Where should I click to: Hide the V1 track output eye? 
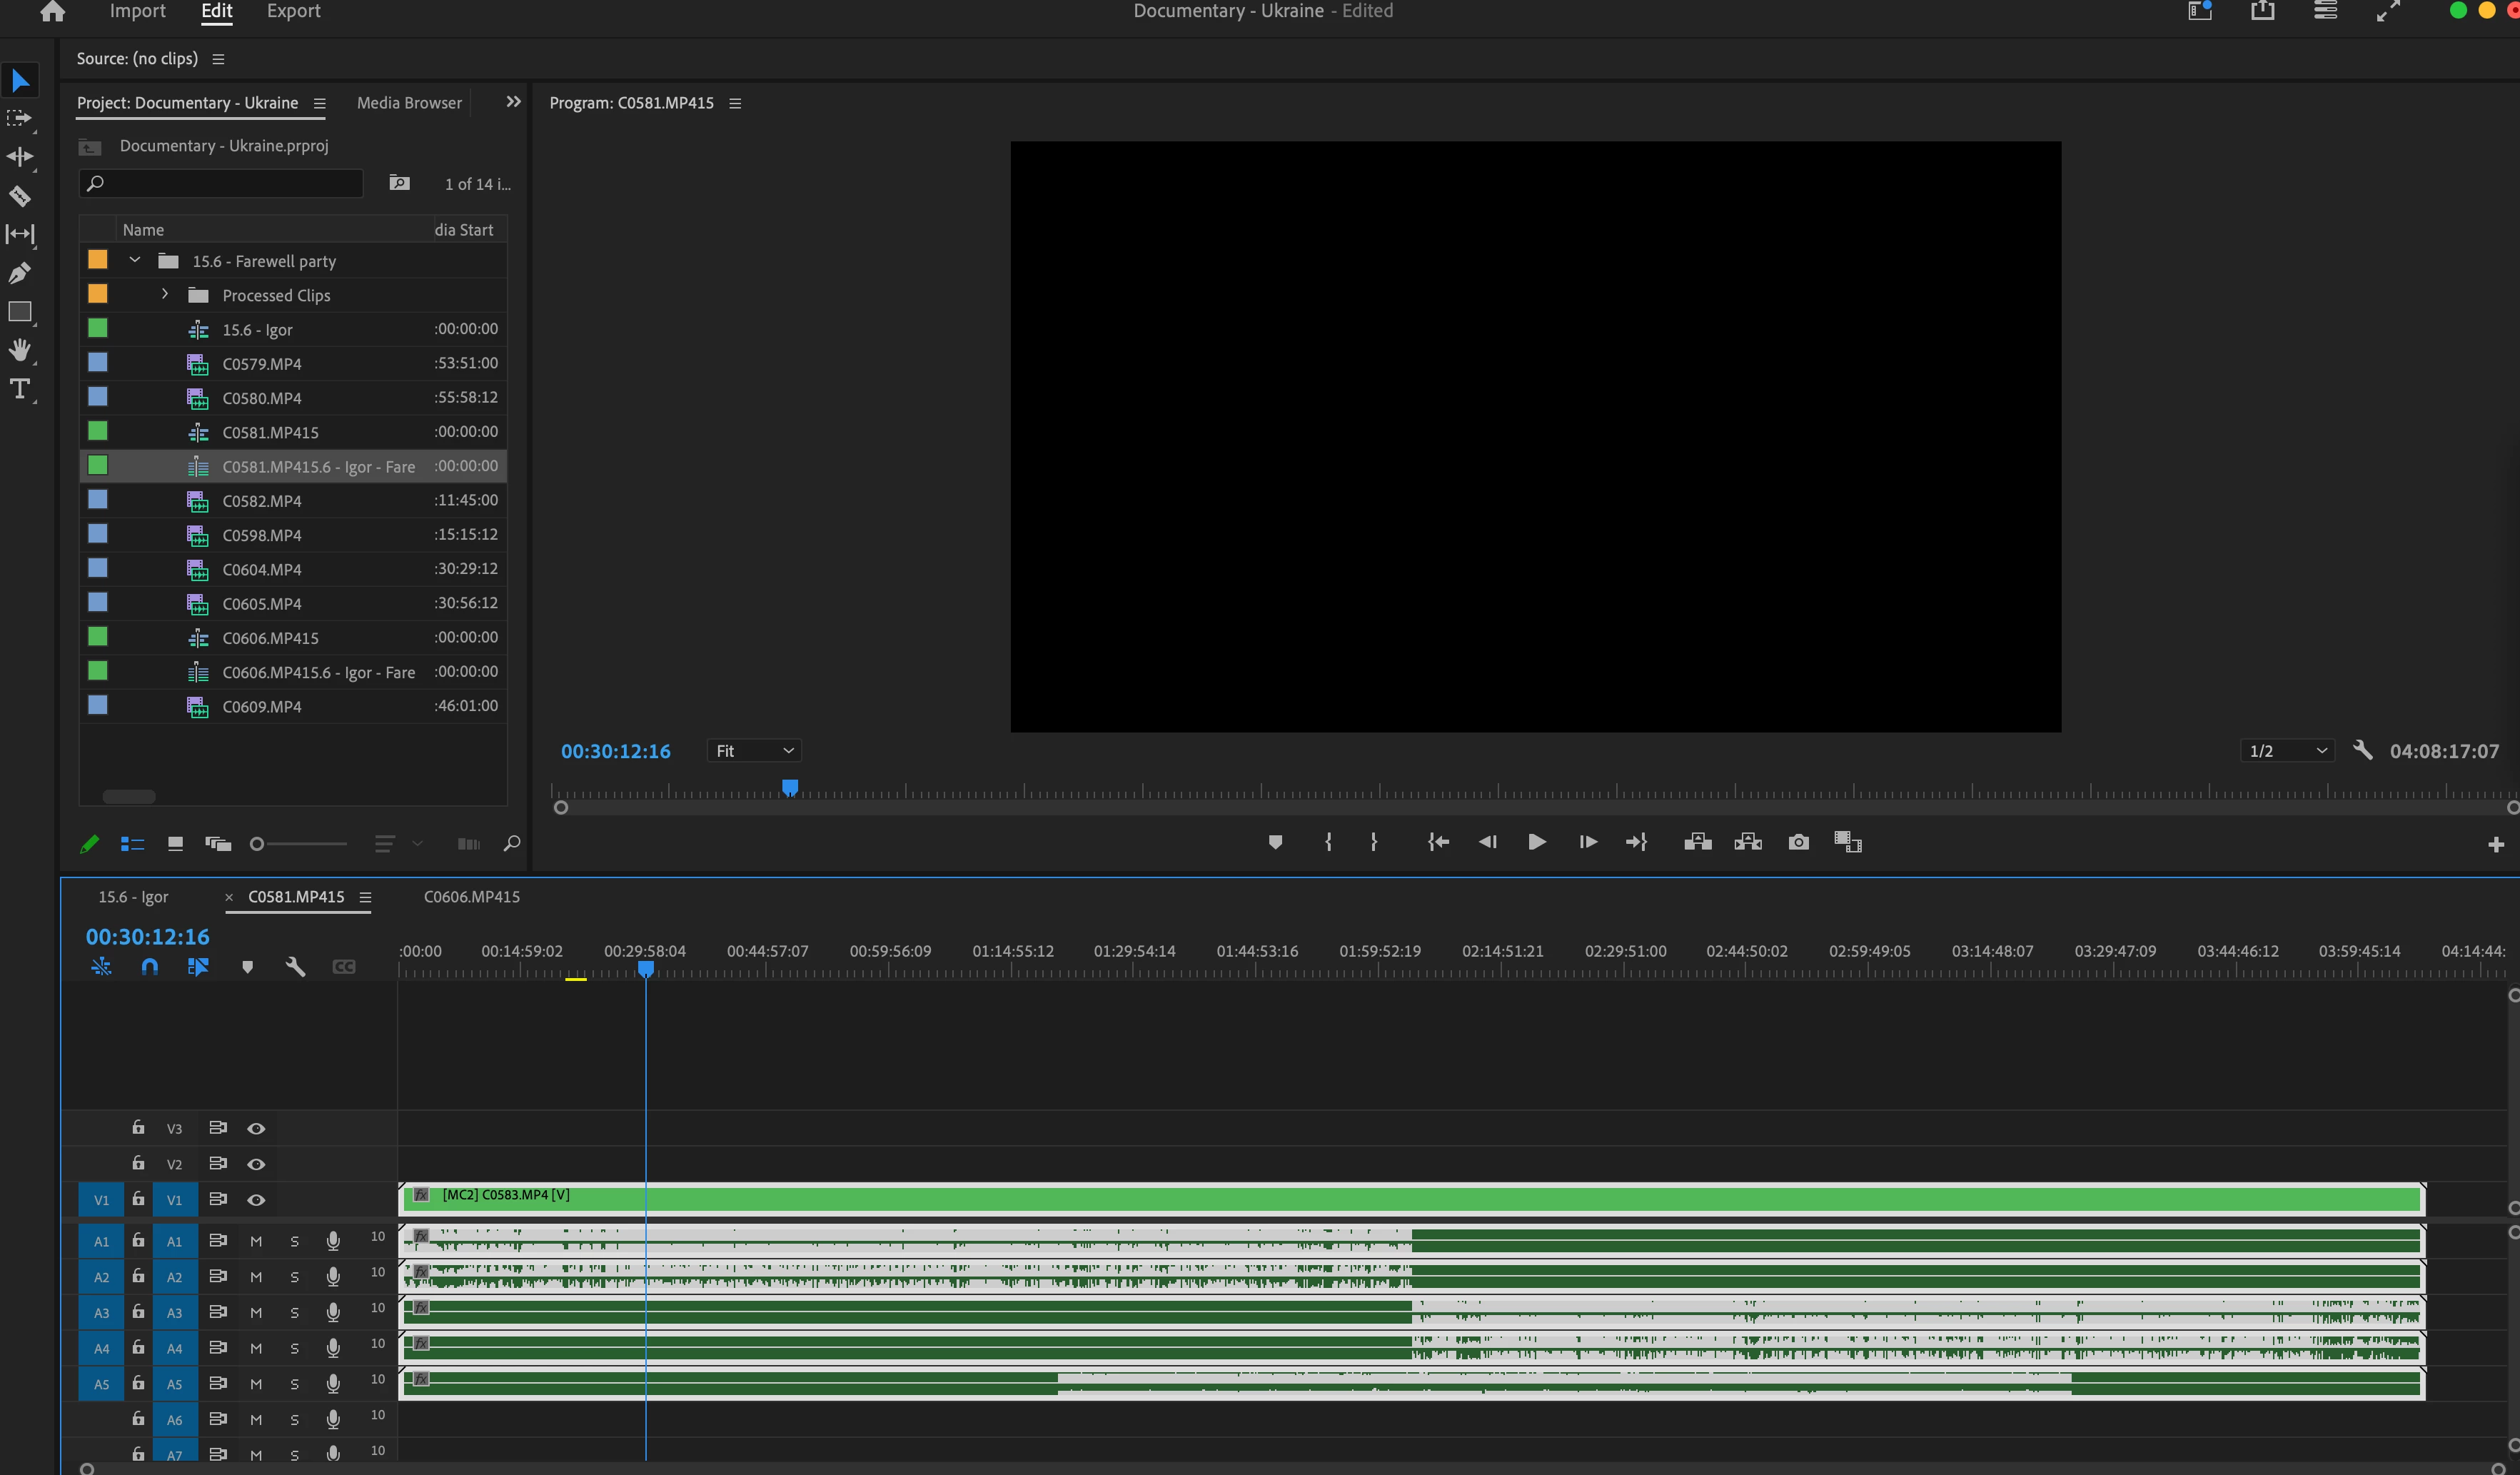click(x=256, y=1200)
